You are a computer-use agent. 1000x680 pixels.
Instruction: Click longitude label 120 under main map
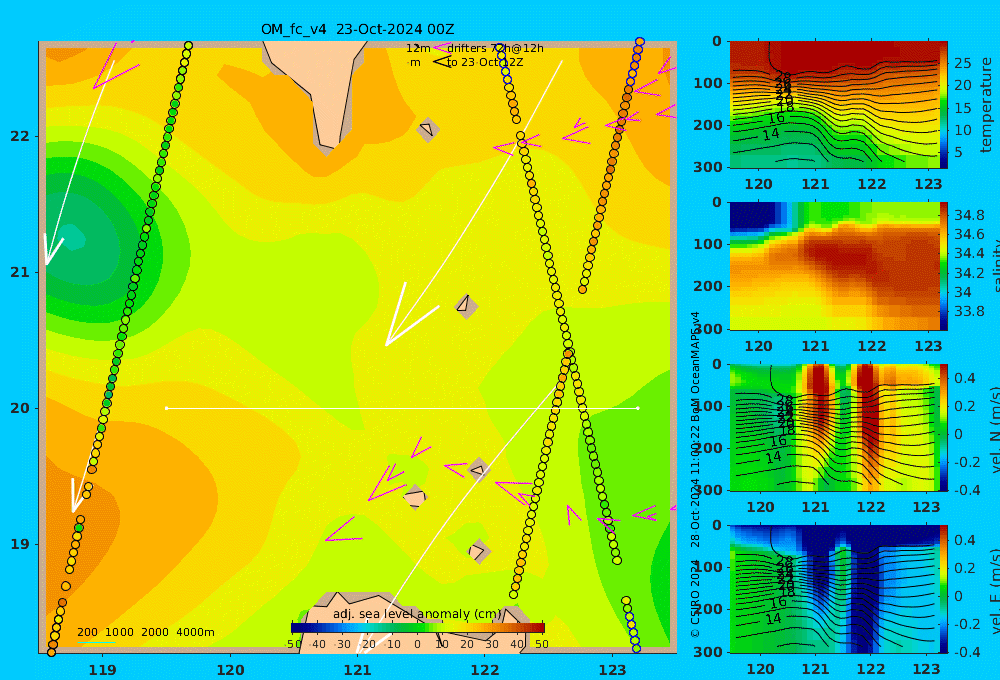[x=230, y=670]
